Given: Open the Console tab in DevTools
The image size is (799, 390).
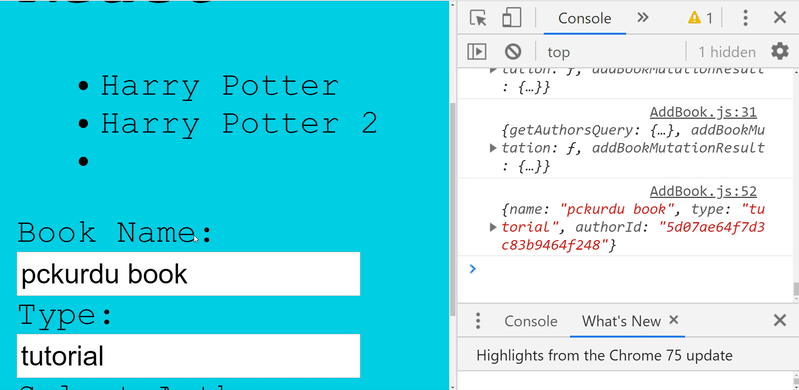Looking at the screenshot, I should tap(584, 18).
